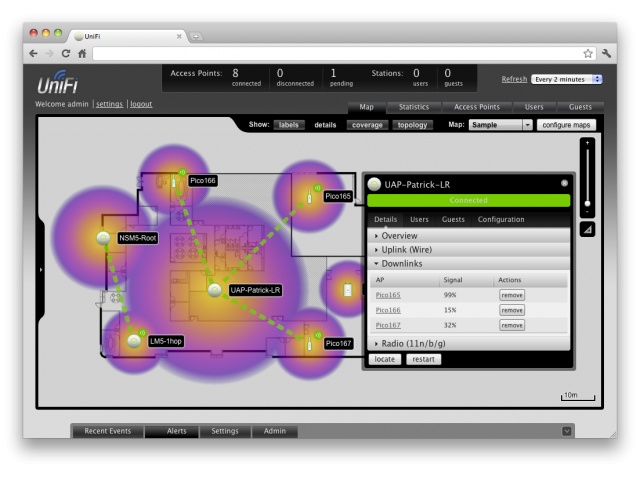This screenshot has height=480, width=640.
Task: Click the browser forward arrow
Action: click(49, 53)
